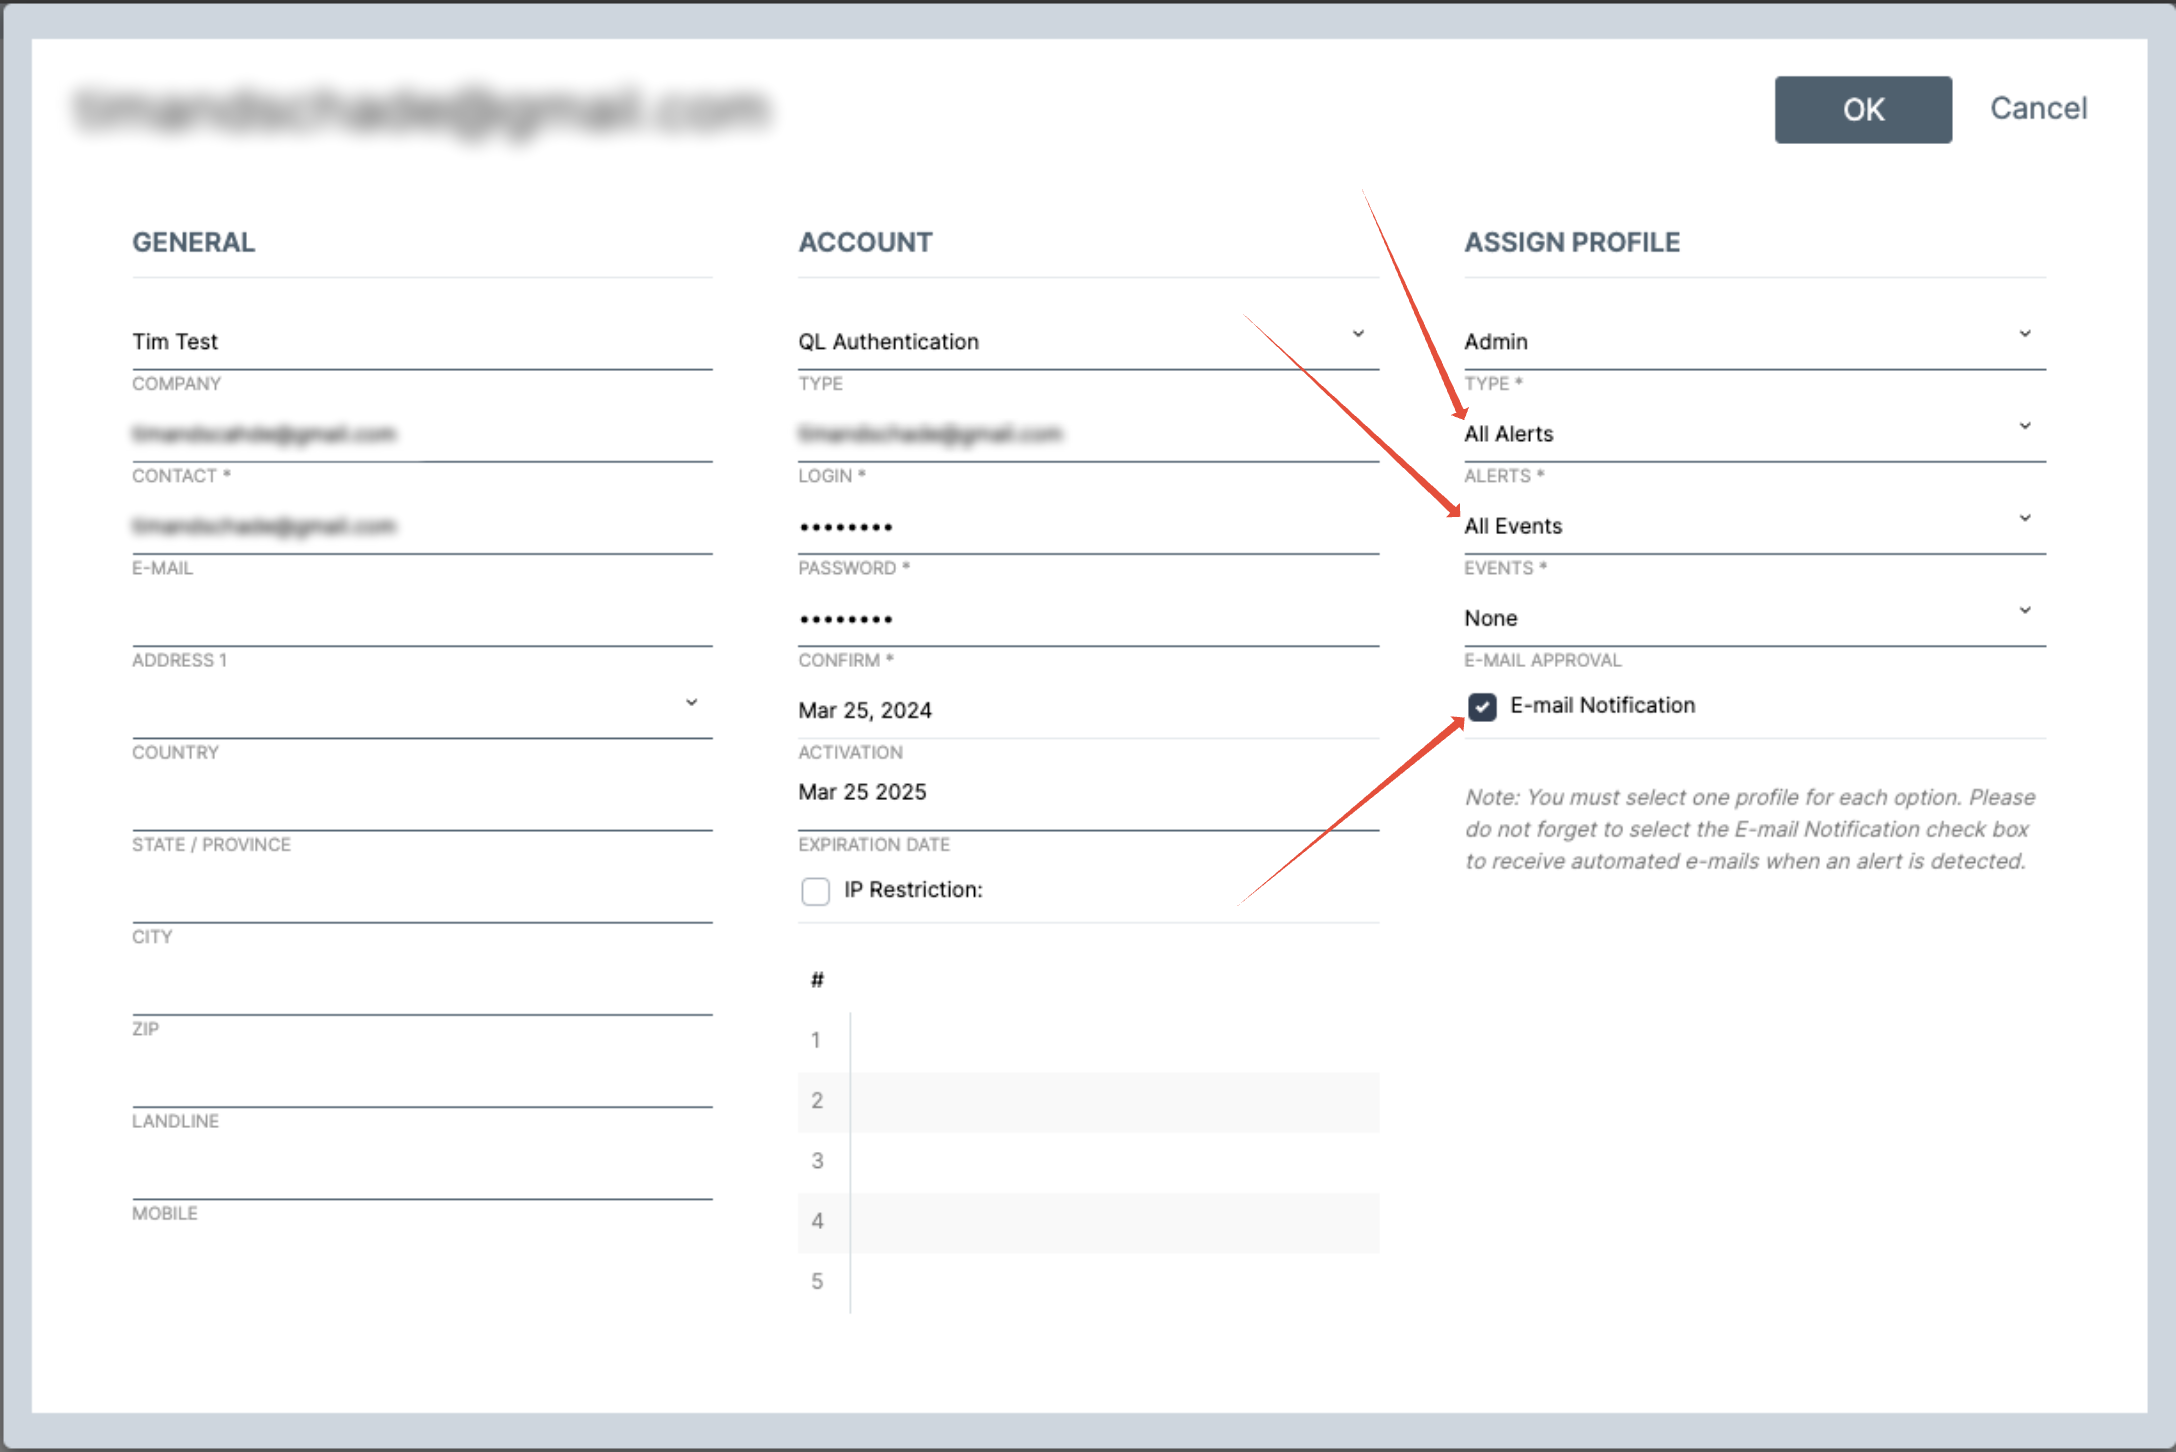Uncheck the E-mail Notification checkbox
2176x1452 pixels.
(1482, 707)
